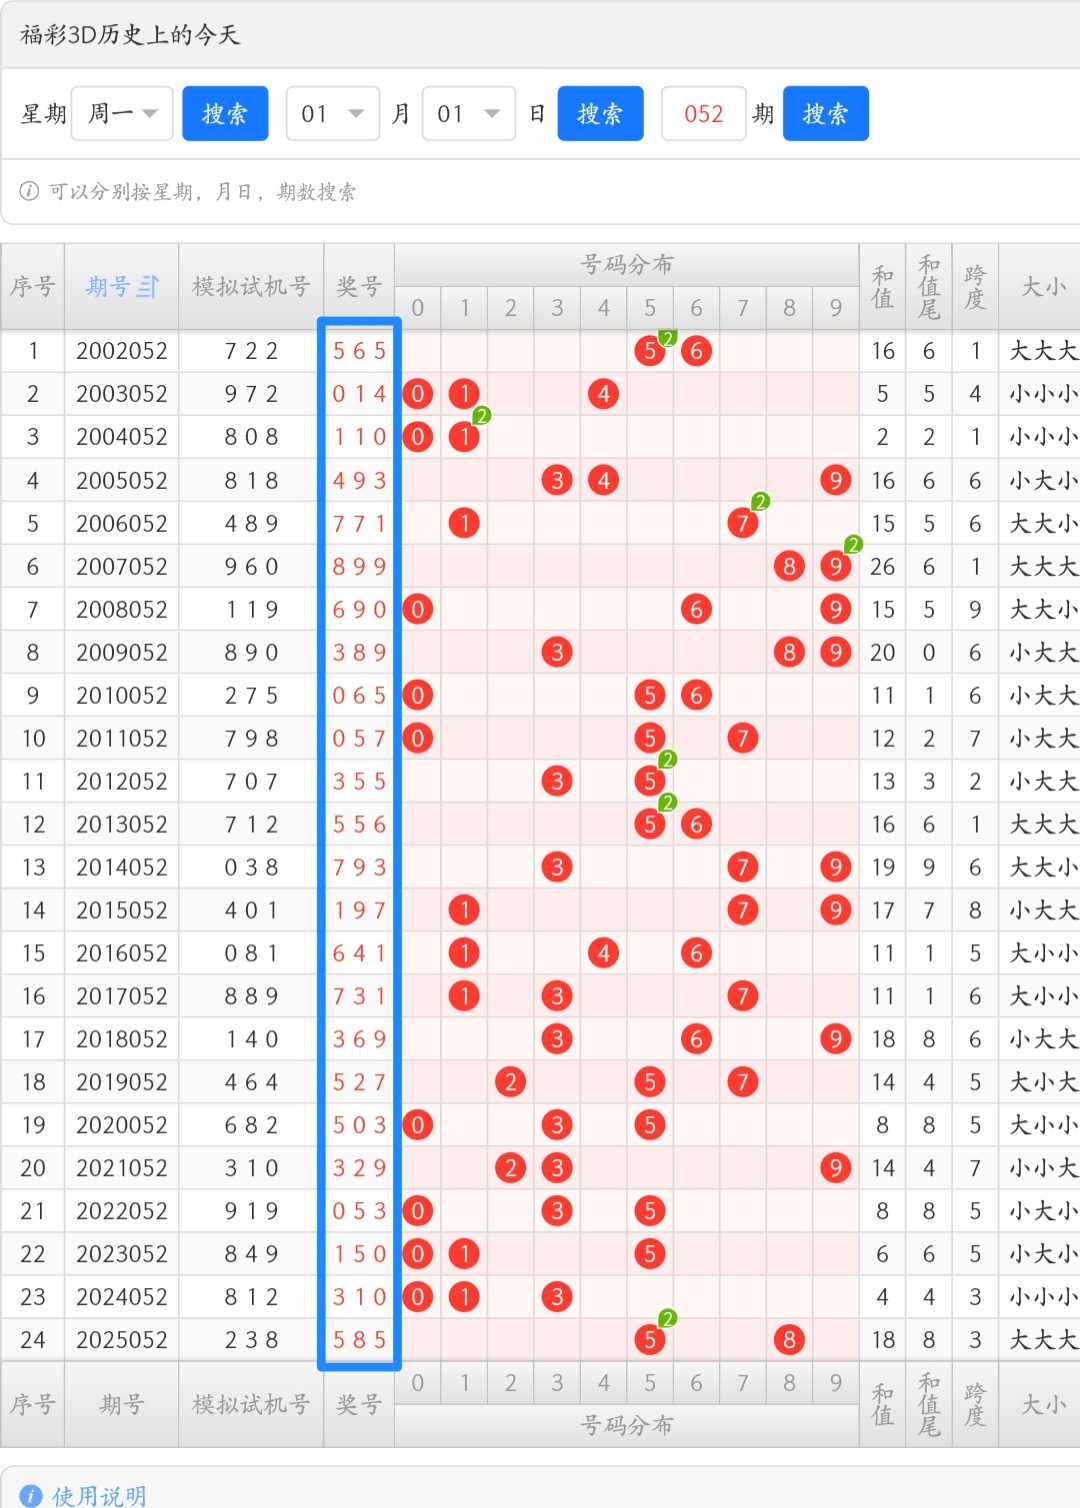Screen dimensions: 1080x1508
Task: Open the 使用说明 link at the bottom
Action: click(99, 1495)
